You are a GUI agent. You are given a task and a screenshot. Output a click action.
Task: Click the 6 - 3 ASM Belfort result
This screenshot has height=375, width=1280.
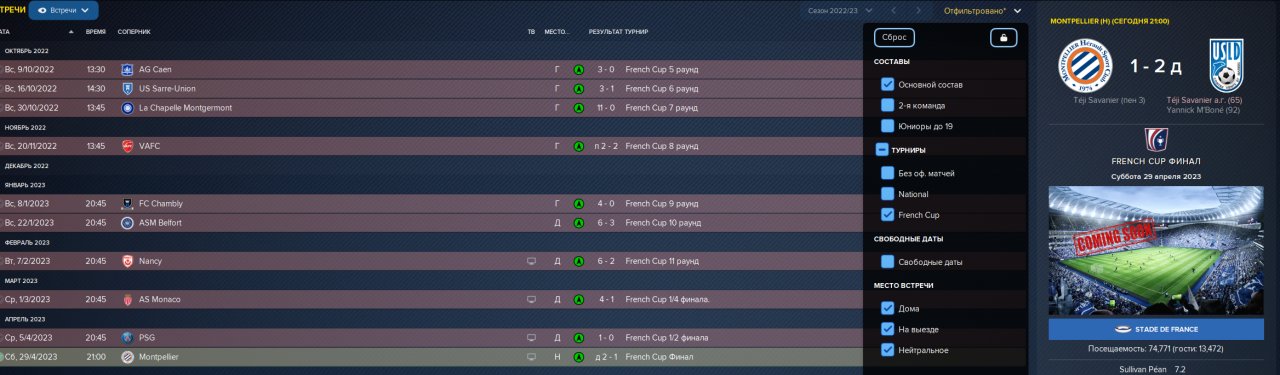(x=606, y=223)
